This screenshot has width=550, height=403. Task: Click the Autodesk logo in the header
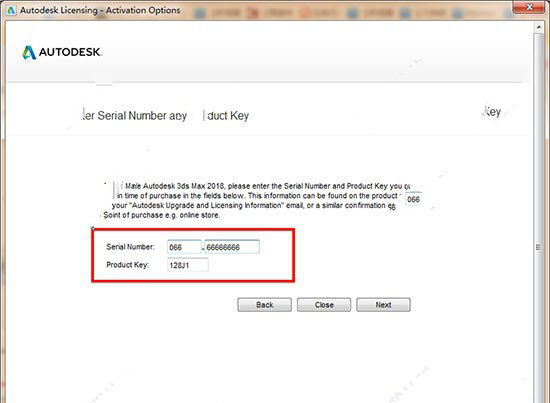pos(62,52)
